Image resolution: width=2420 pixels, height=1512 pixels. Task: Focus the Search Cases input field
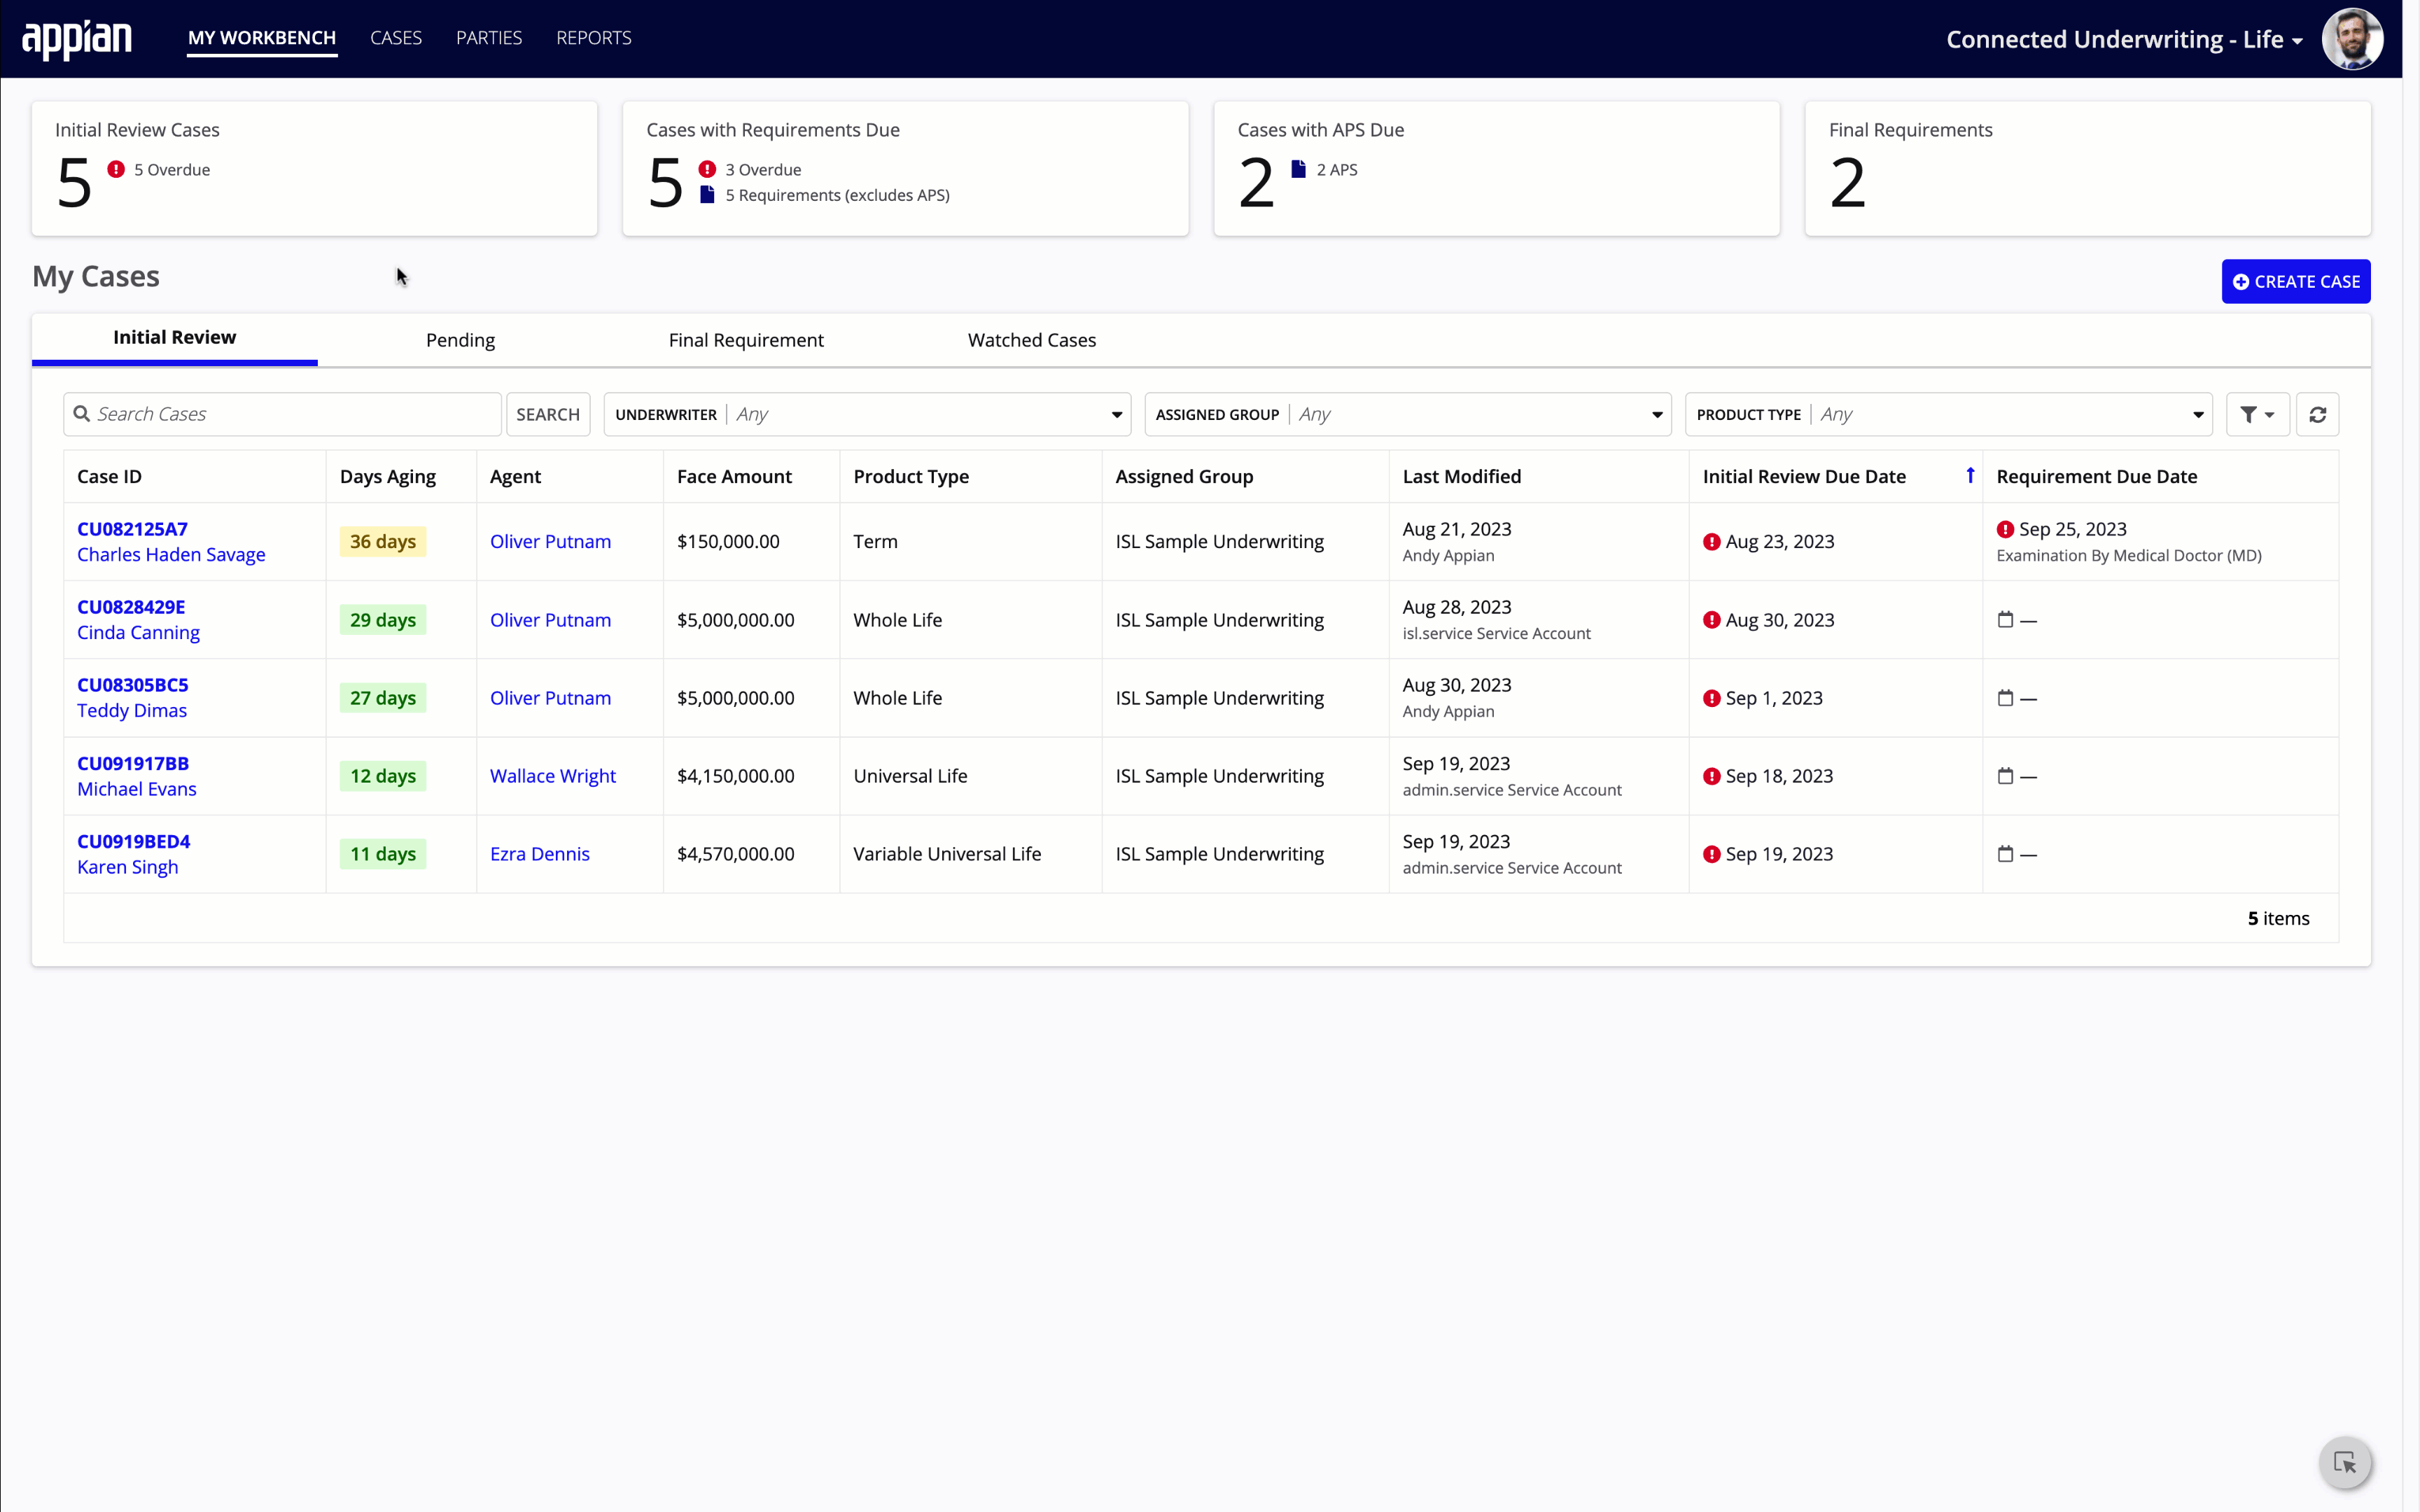(282, 414)
